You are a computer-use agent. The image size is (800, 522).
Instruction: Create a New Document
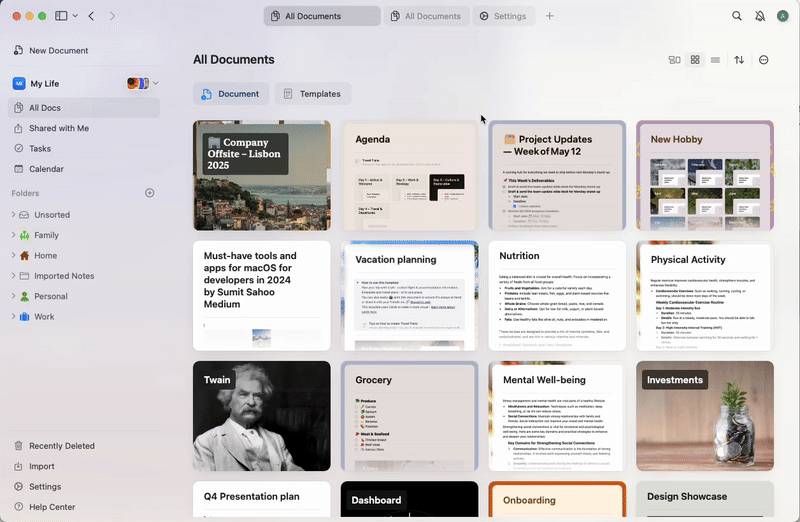(51, 51)
